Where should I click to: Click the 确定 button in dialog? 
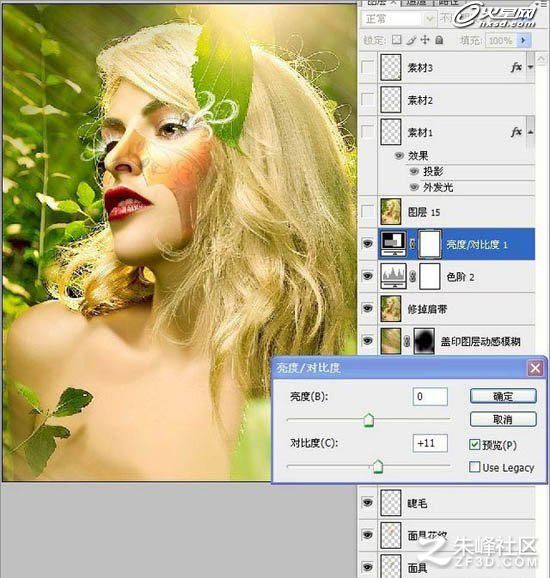point(503,396)
